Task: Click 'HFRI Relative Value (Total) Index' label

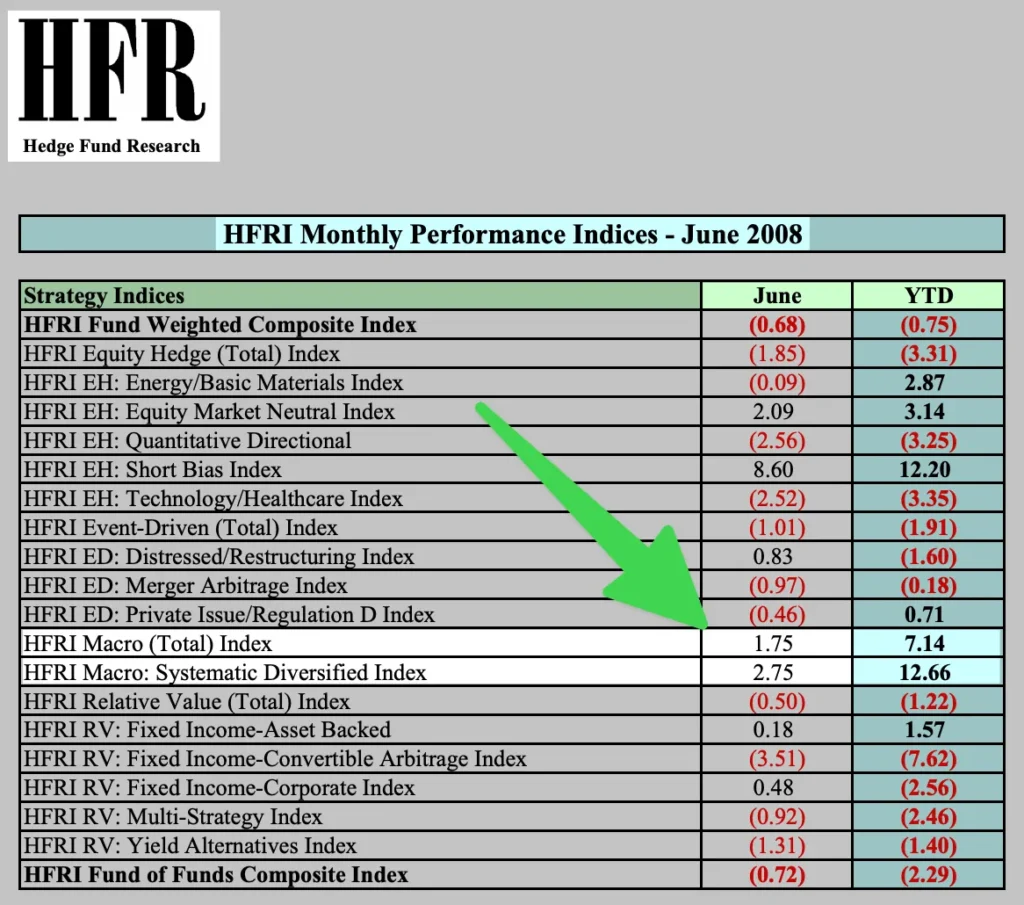Action: click(187, 701)
